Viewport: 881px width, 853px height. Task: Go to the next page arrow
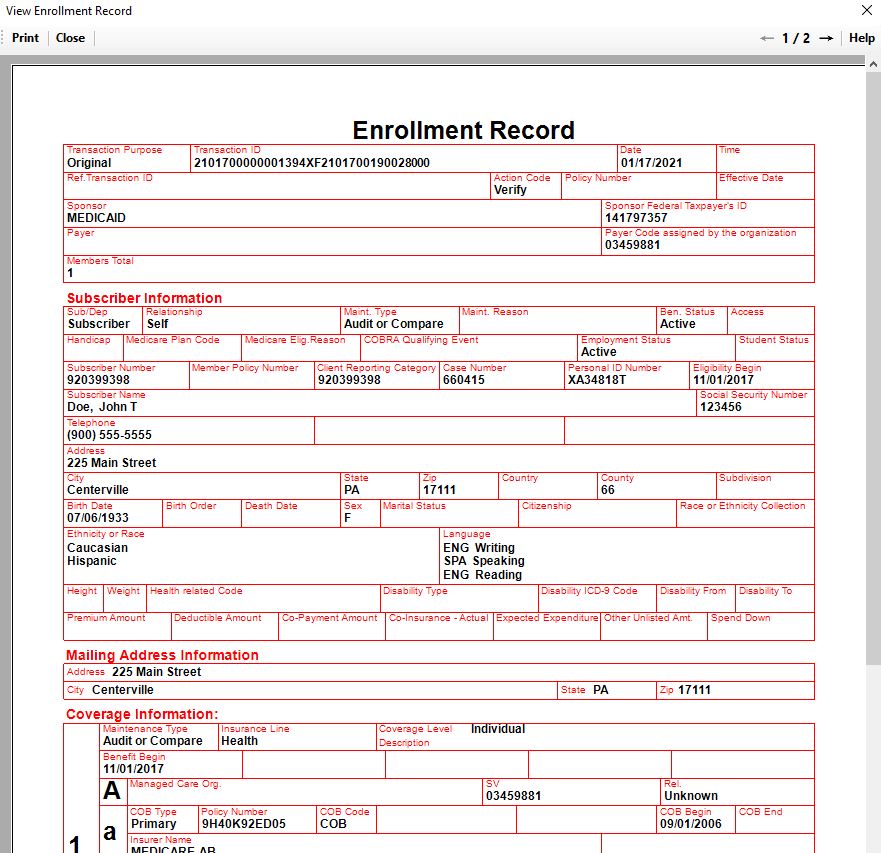tap(826, 38)
